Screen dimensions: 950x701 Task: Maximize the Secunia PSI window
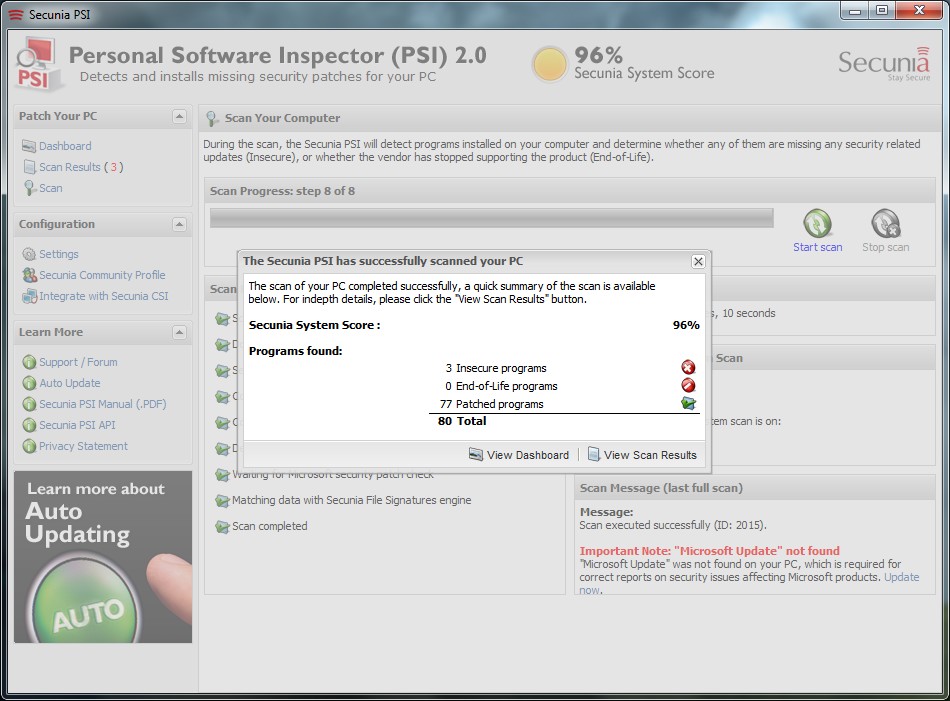(882, 10)
